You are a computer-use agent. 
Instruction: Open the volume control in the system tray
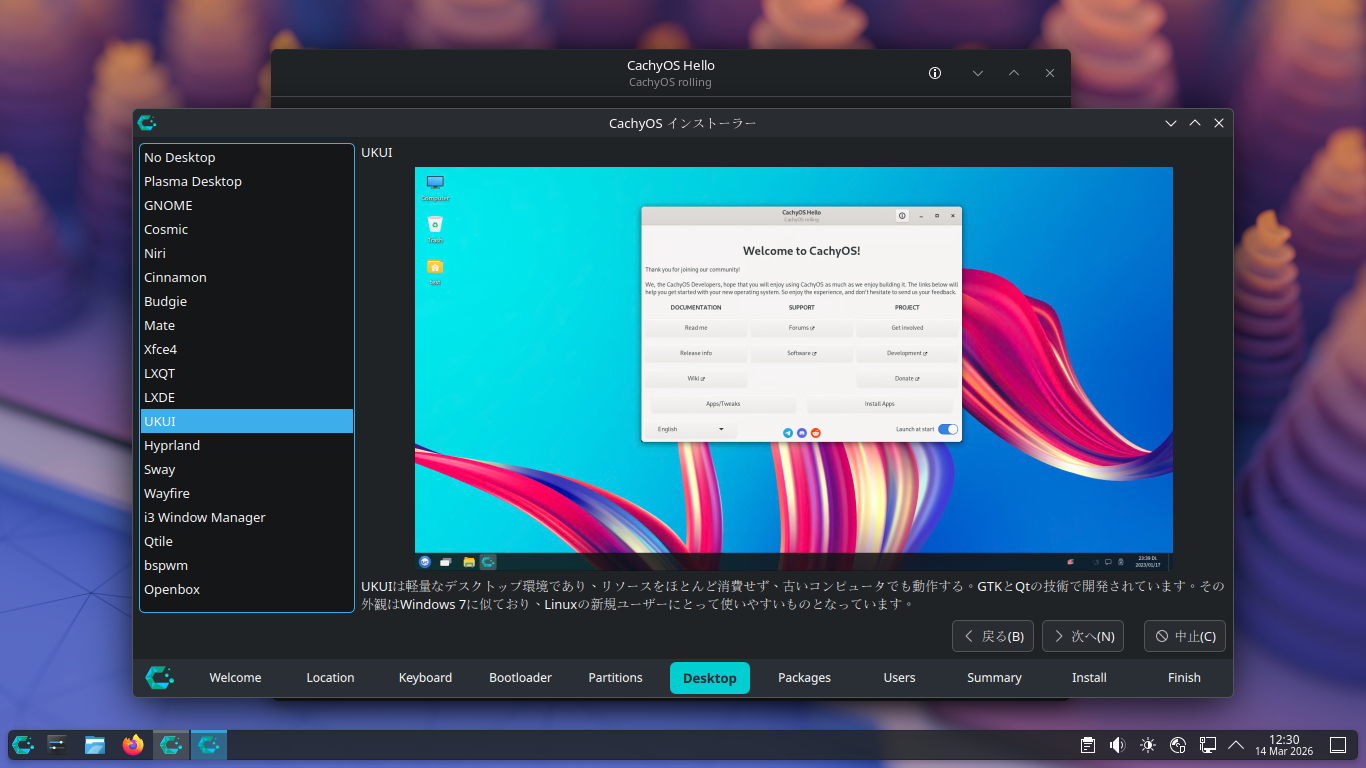pyautogui.click(x=1118, y=745)
